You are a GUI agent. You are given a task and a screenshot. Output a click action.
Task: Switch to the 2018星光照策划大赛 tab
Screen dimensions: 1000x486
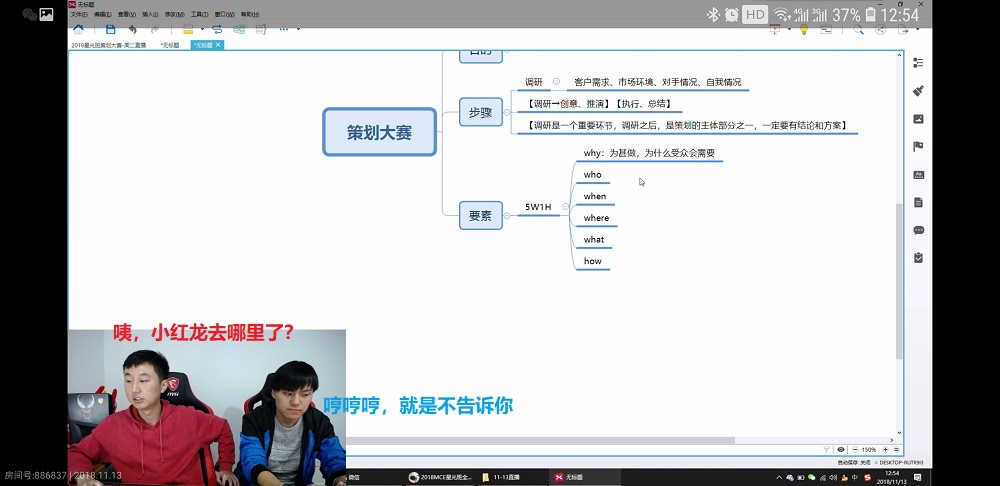(109, 45)
